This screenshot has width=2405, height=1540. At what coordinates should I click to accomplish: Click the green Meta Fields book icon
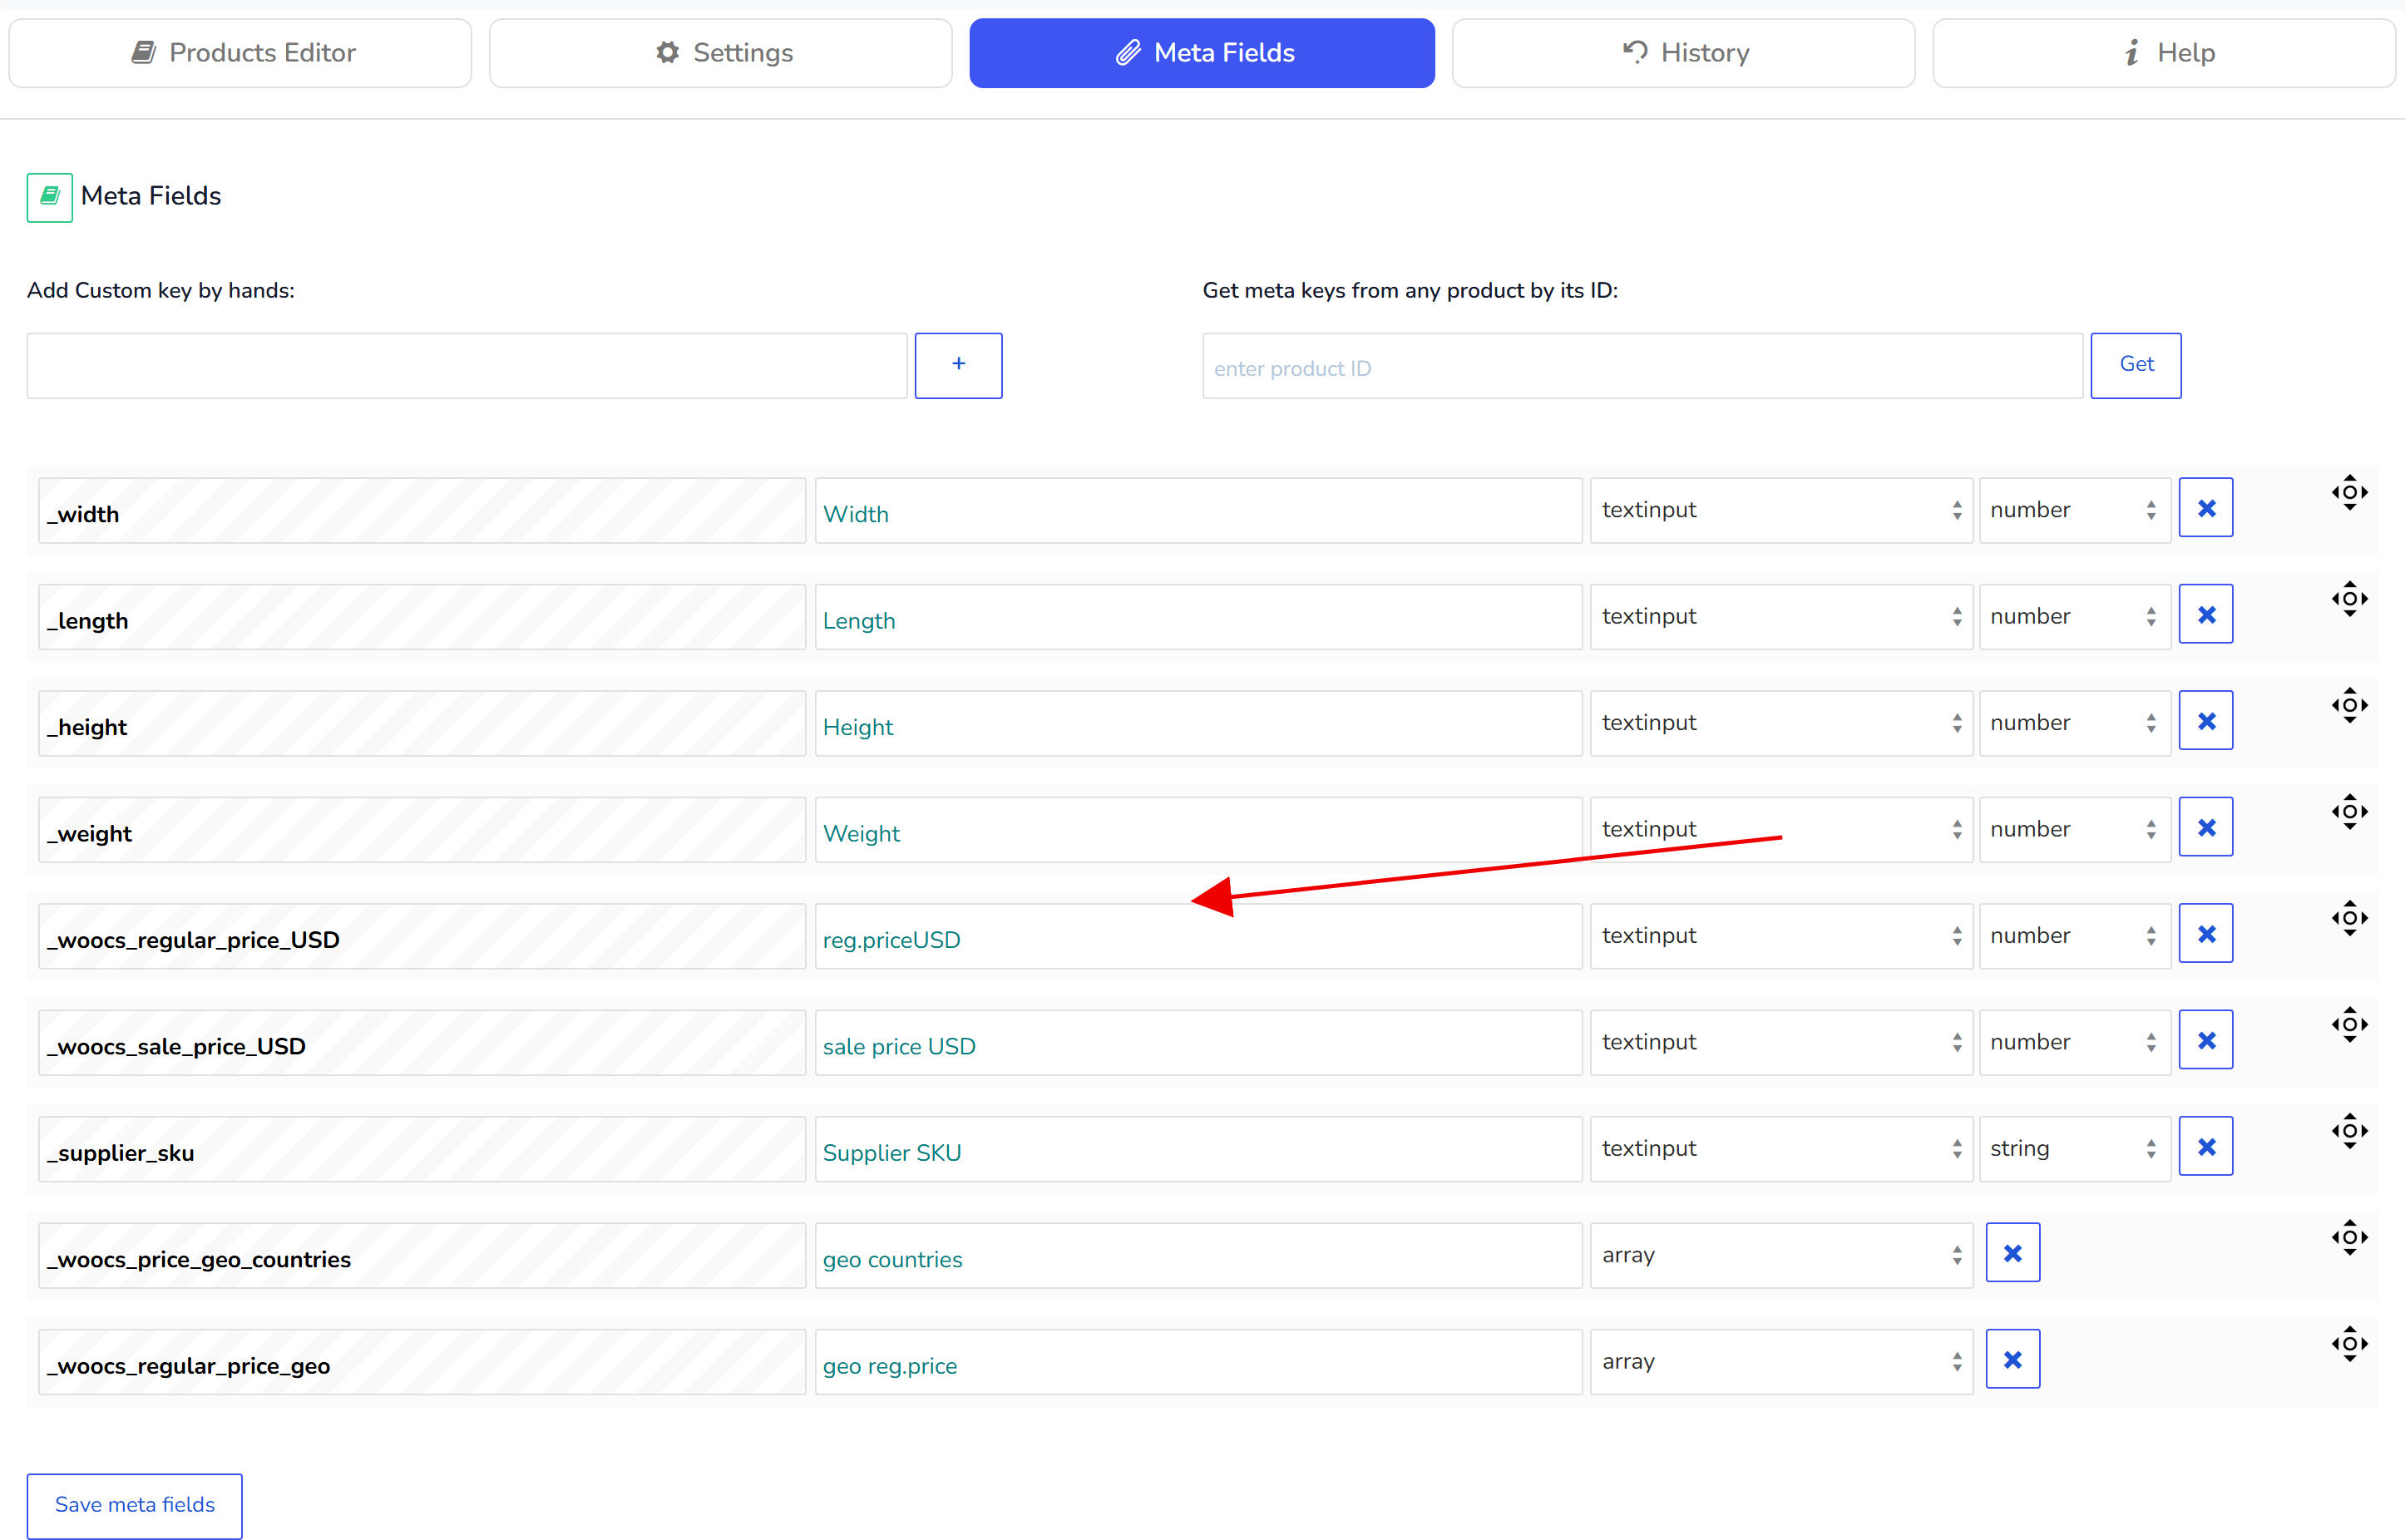coord(49,197)
